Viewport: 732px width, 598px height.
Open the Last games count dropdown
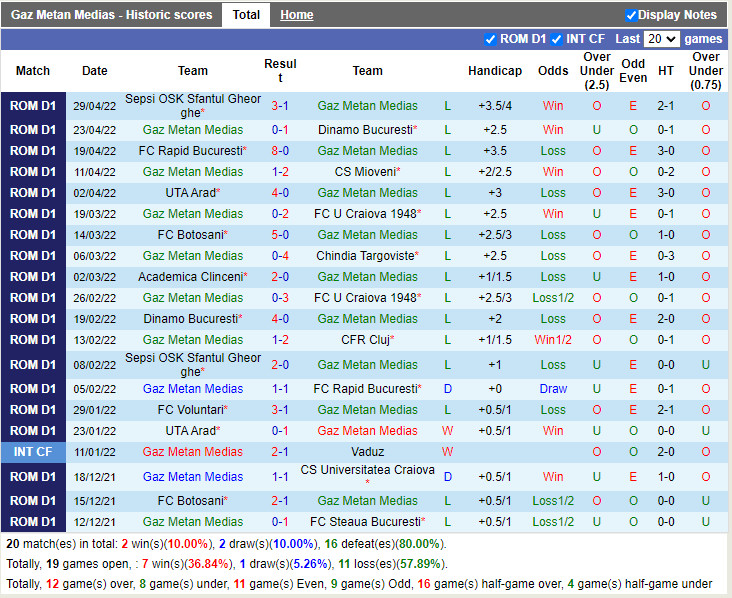pos(661,39)
